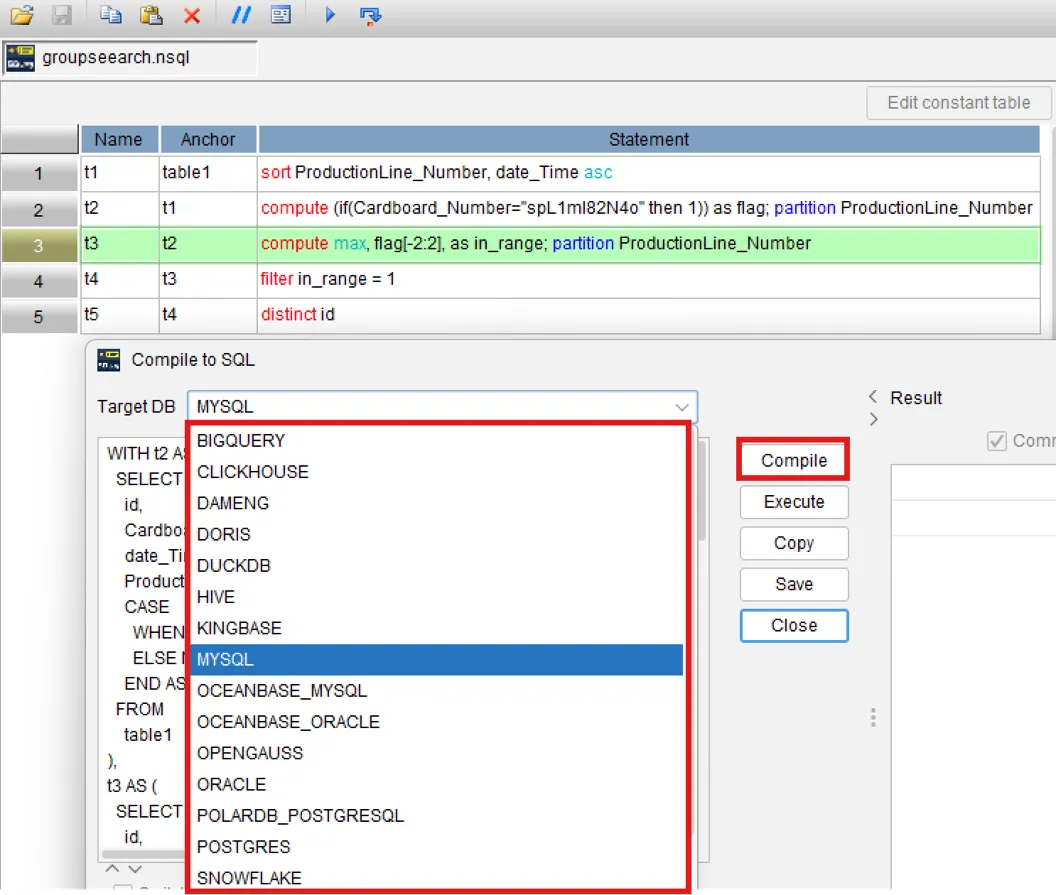Open the Target DB MYSQL combo box
The image size is (1056, 895).
442,407
